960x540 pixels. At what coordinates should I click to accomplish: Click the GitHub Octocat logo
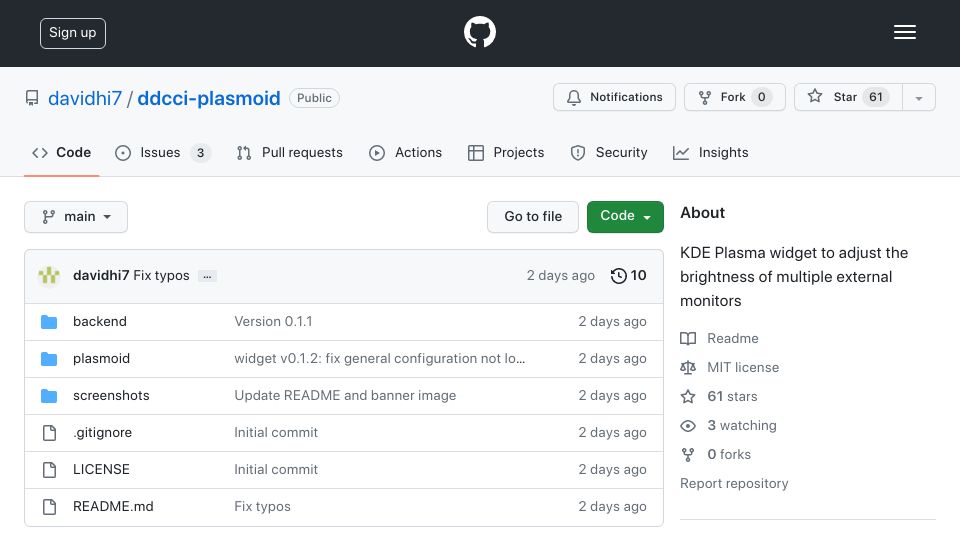point(479,32)
